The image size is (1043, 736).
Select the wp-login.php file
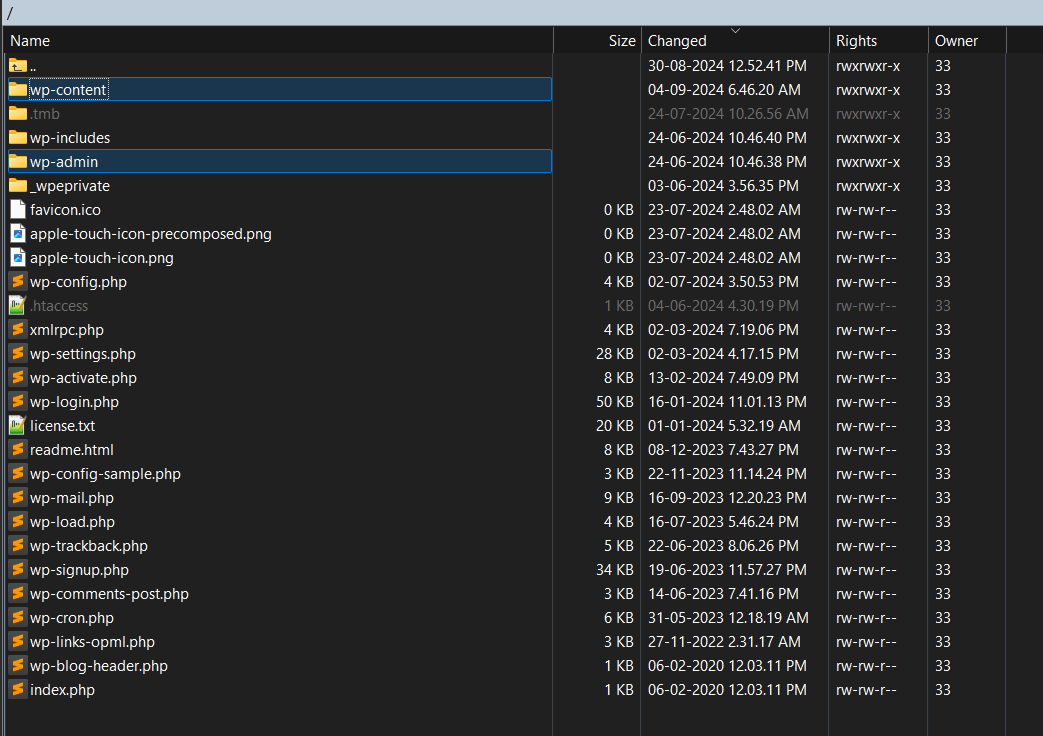(x=74, y=402)
